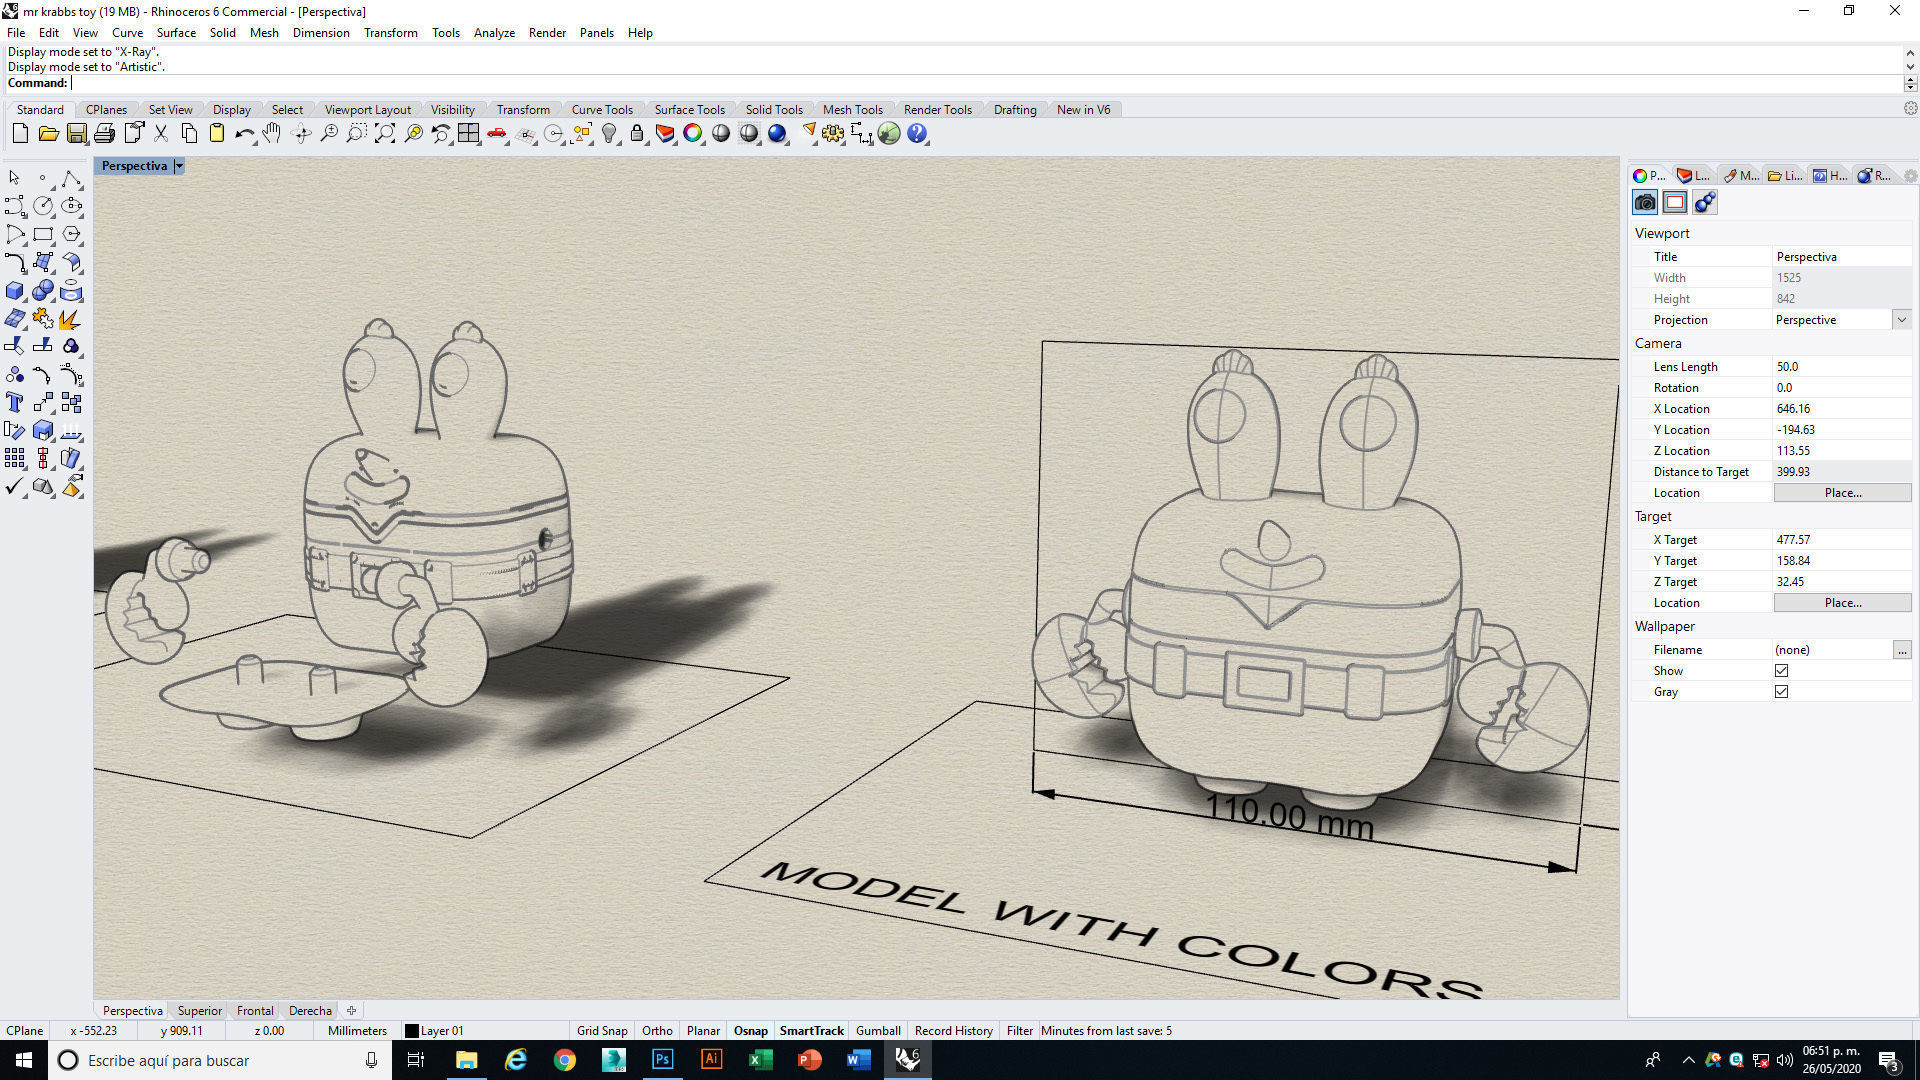
Task: Open the Filter option in status bar
Action: coord(1019,1031)
